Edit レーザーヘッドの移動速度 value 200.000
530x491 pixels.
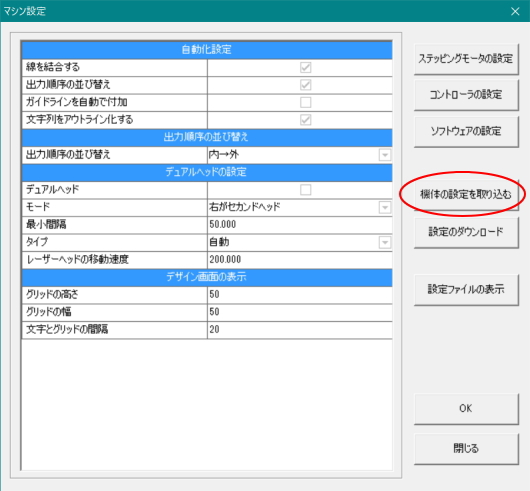300,260
